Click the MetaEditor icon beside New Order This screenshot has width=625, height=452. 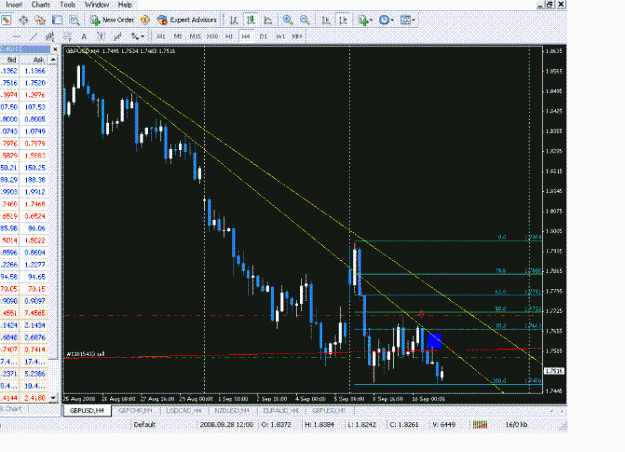(145, 20)
